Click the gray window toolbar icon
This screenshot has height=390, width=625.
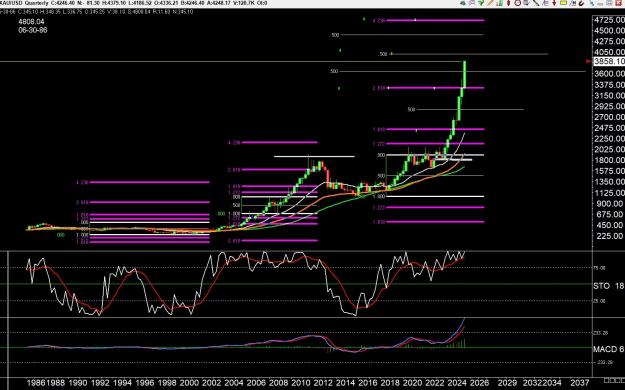tap(609, 3)
